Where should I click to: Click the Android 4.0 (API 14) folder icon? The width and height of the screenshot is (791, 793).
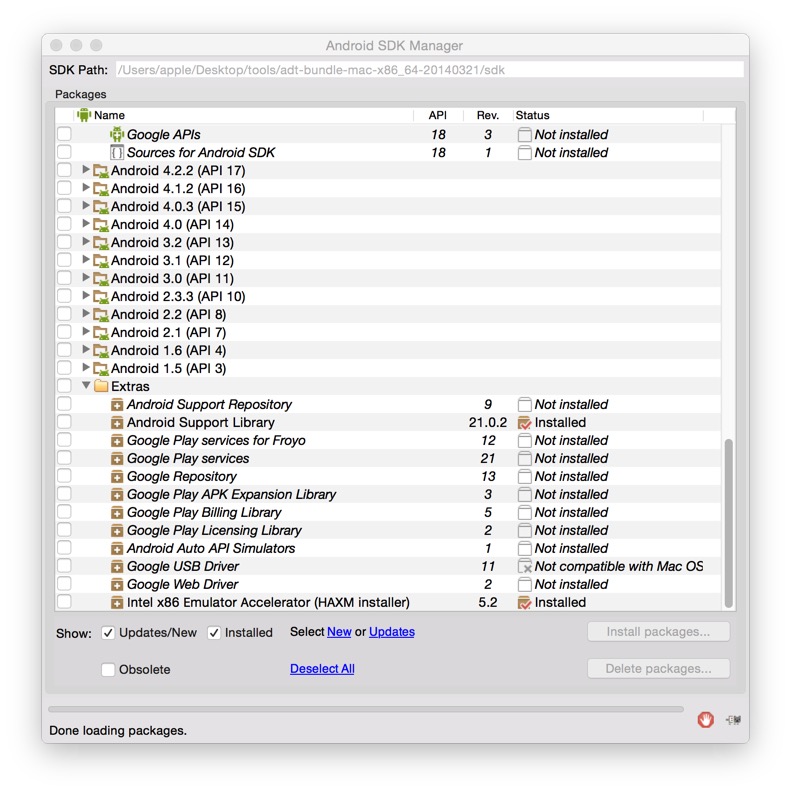point(101,225)
